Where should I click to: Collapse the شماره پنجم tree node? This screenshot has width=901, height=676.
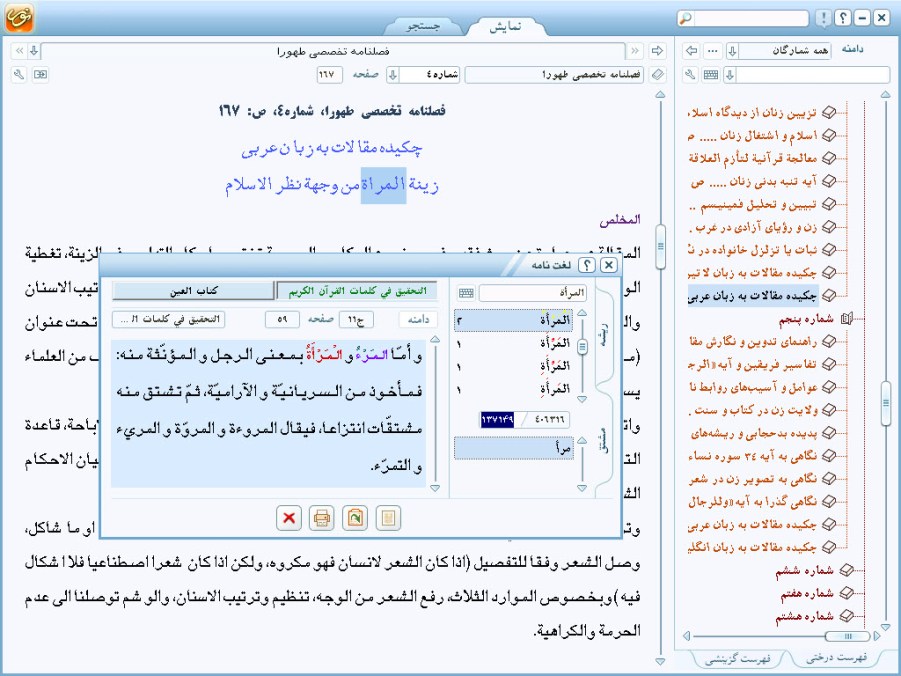847,319
